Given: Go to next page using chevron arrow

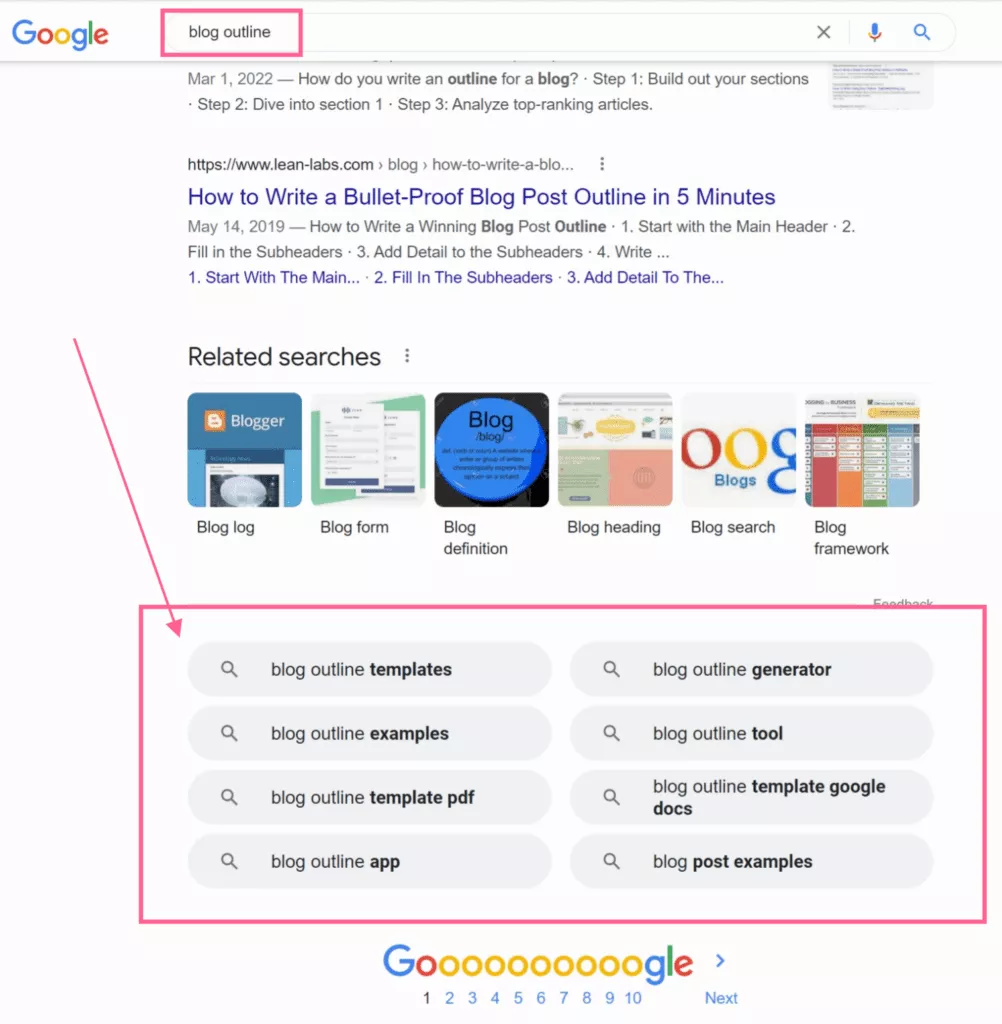Looking at the screenshot, I should pyautogui.click(x=720, y=961).
